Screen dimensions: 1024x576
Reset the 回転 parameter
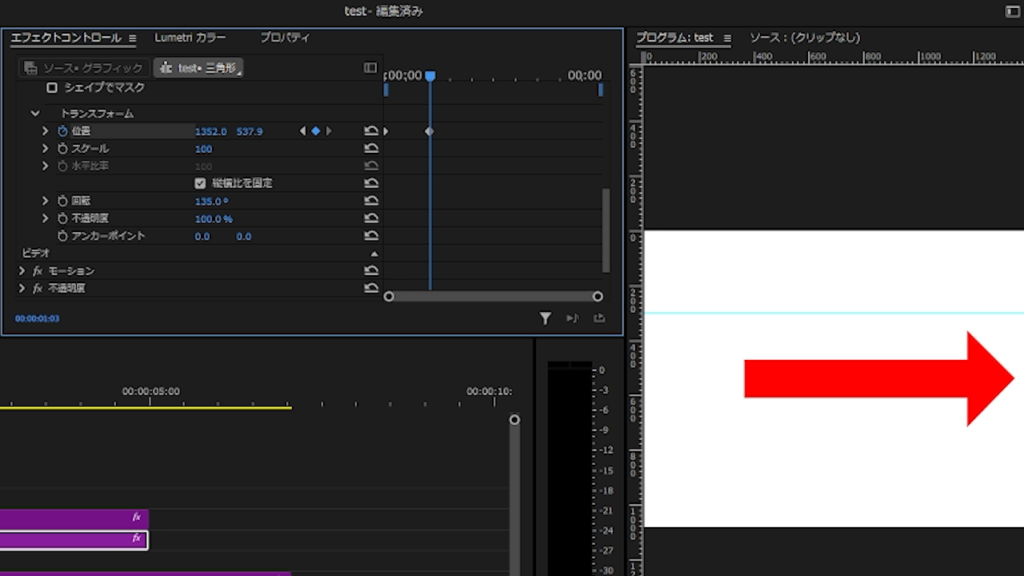pyautogui.click(x=371, y=201)
